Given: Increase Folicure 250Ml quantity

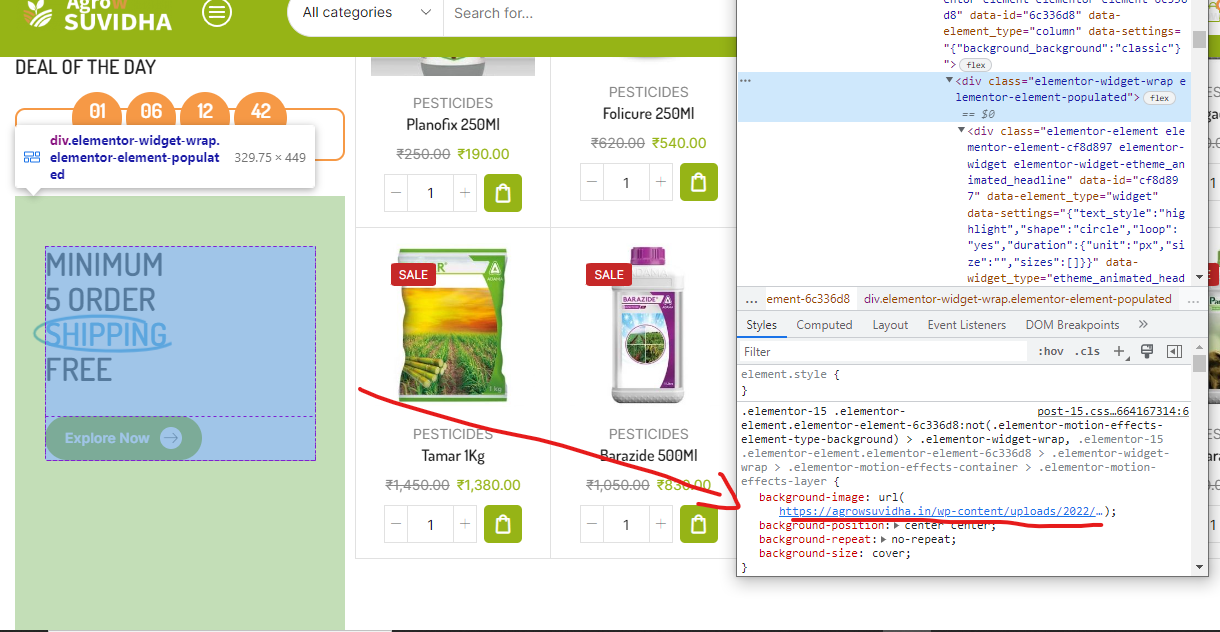Looking at the screenshot, I should coord(660,182).
